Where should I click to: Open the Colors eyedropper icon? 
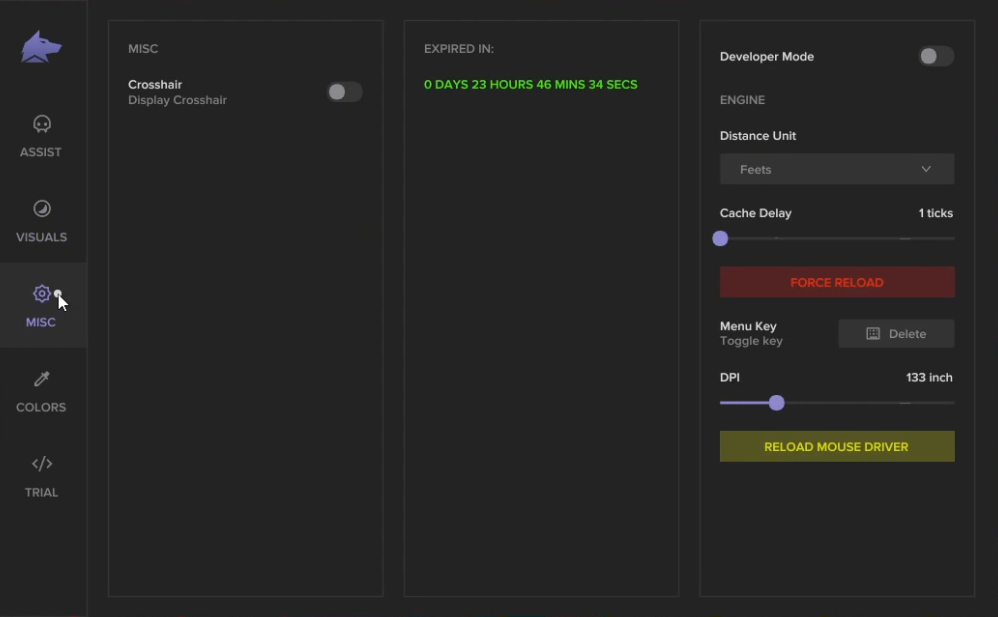point(42,379)
